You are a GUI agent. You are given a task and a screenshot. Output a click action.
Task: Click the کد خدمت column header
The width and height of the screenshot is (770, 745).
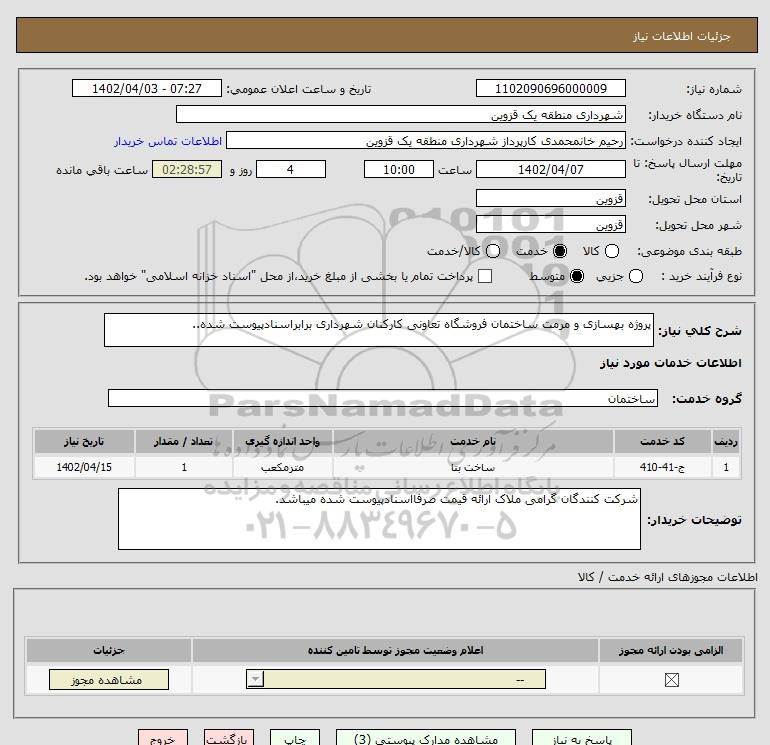662,441
